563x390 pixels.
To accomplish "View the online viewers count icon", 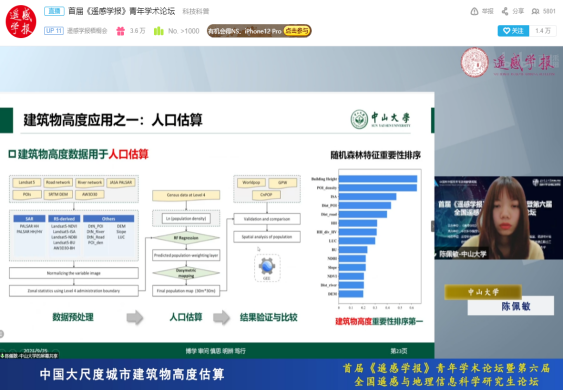I will point(535,11).
